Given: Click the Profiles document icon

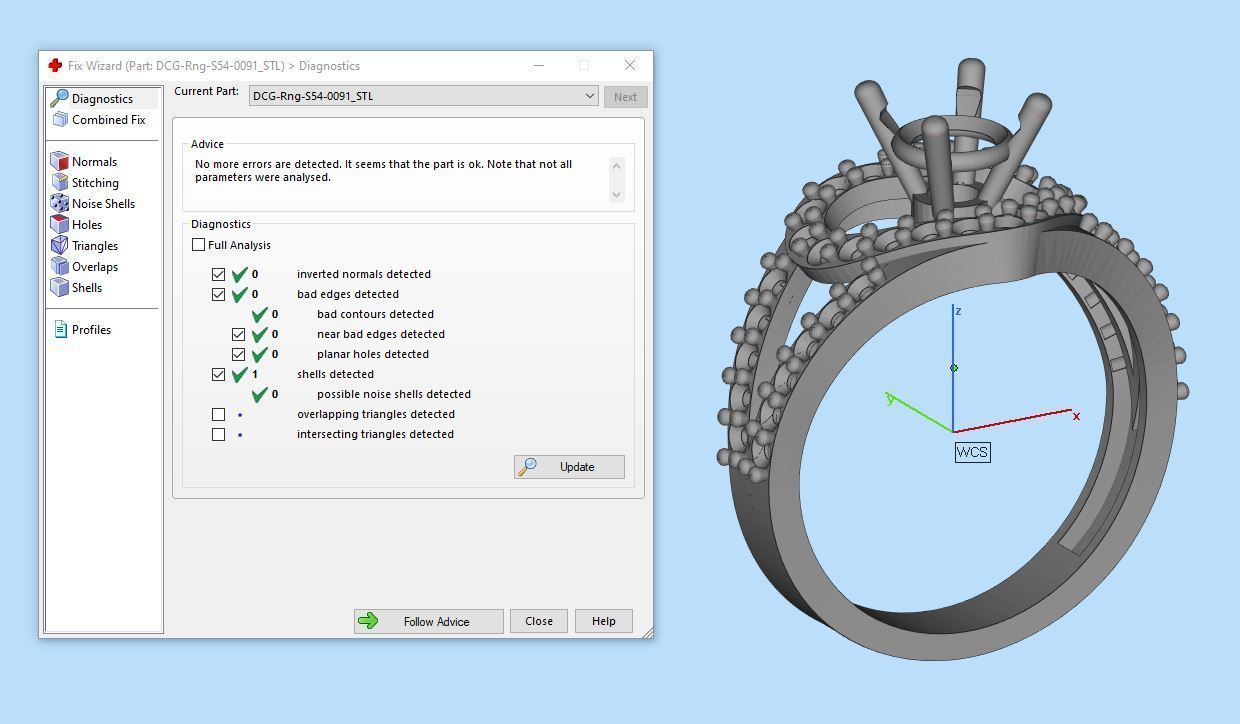Looking at the screenshot, I should [60, 329].
